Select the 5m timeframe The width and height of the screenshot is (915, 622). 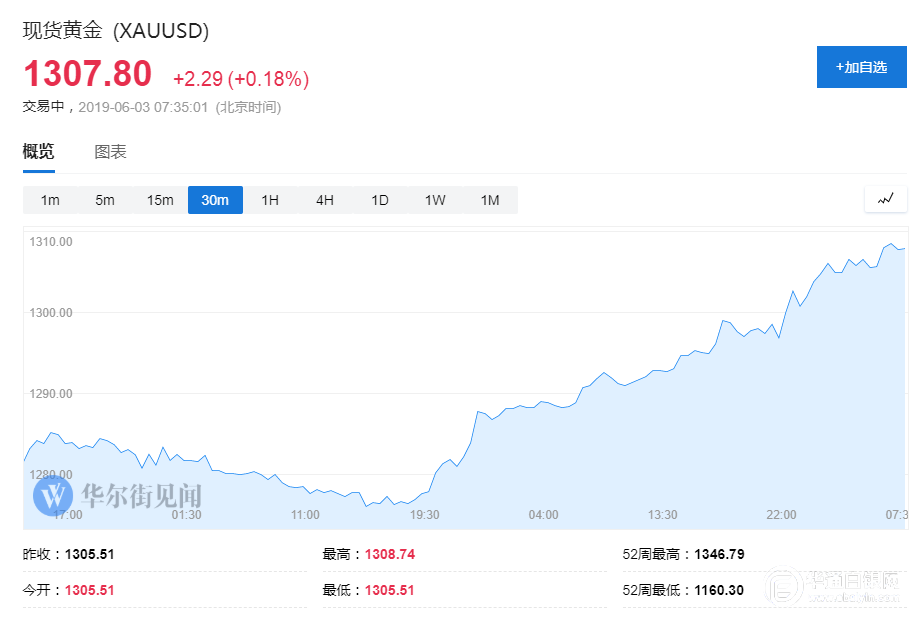click(105, 200)
